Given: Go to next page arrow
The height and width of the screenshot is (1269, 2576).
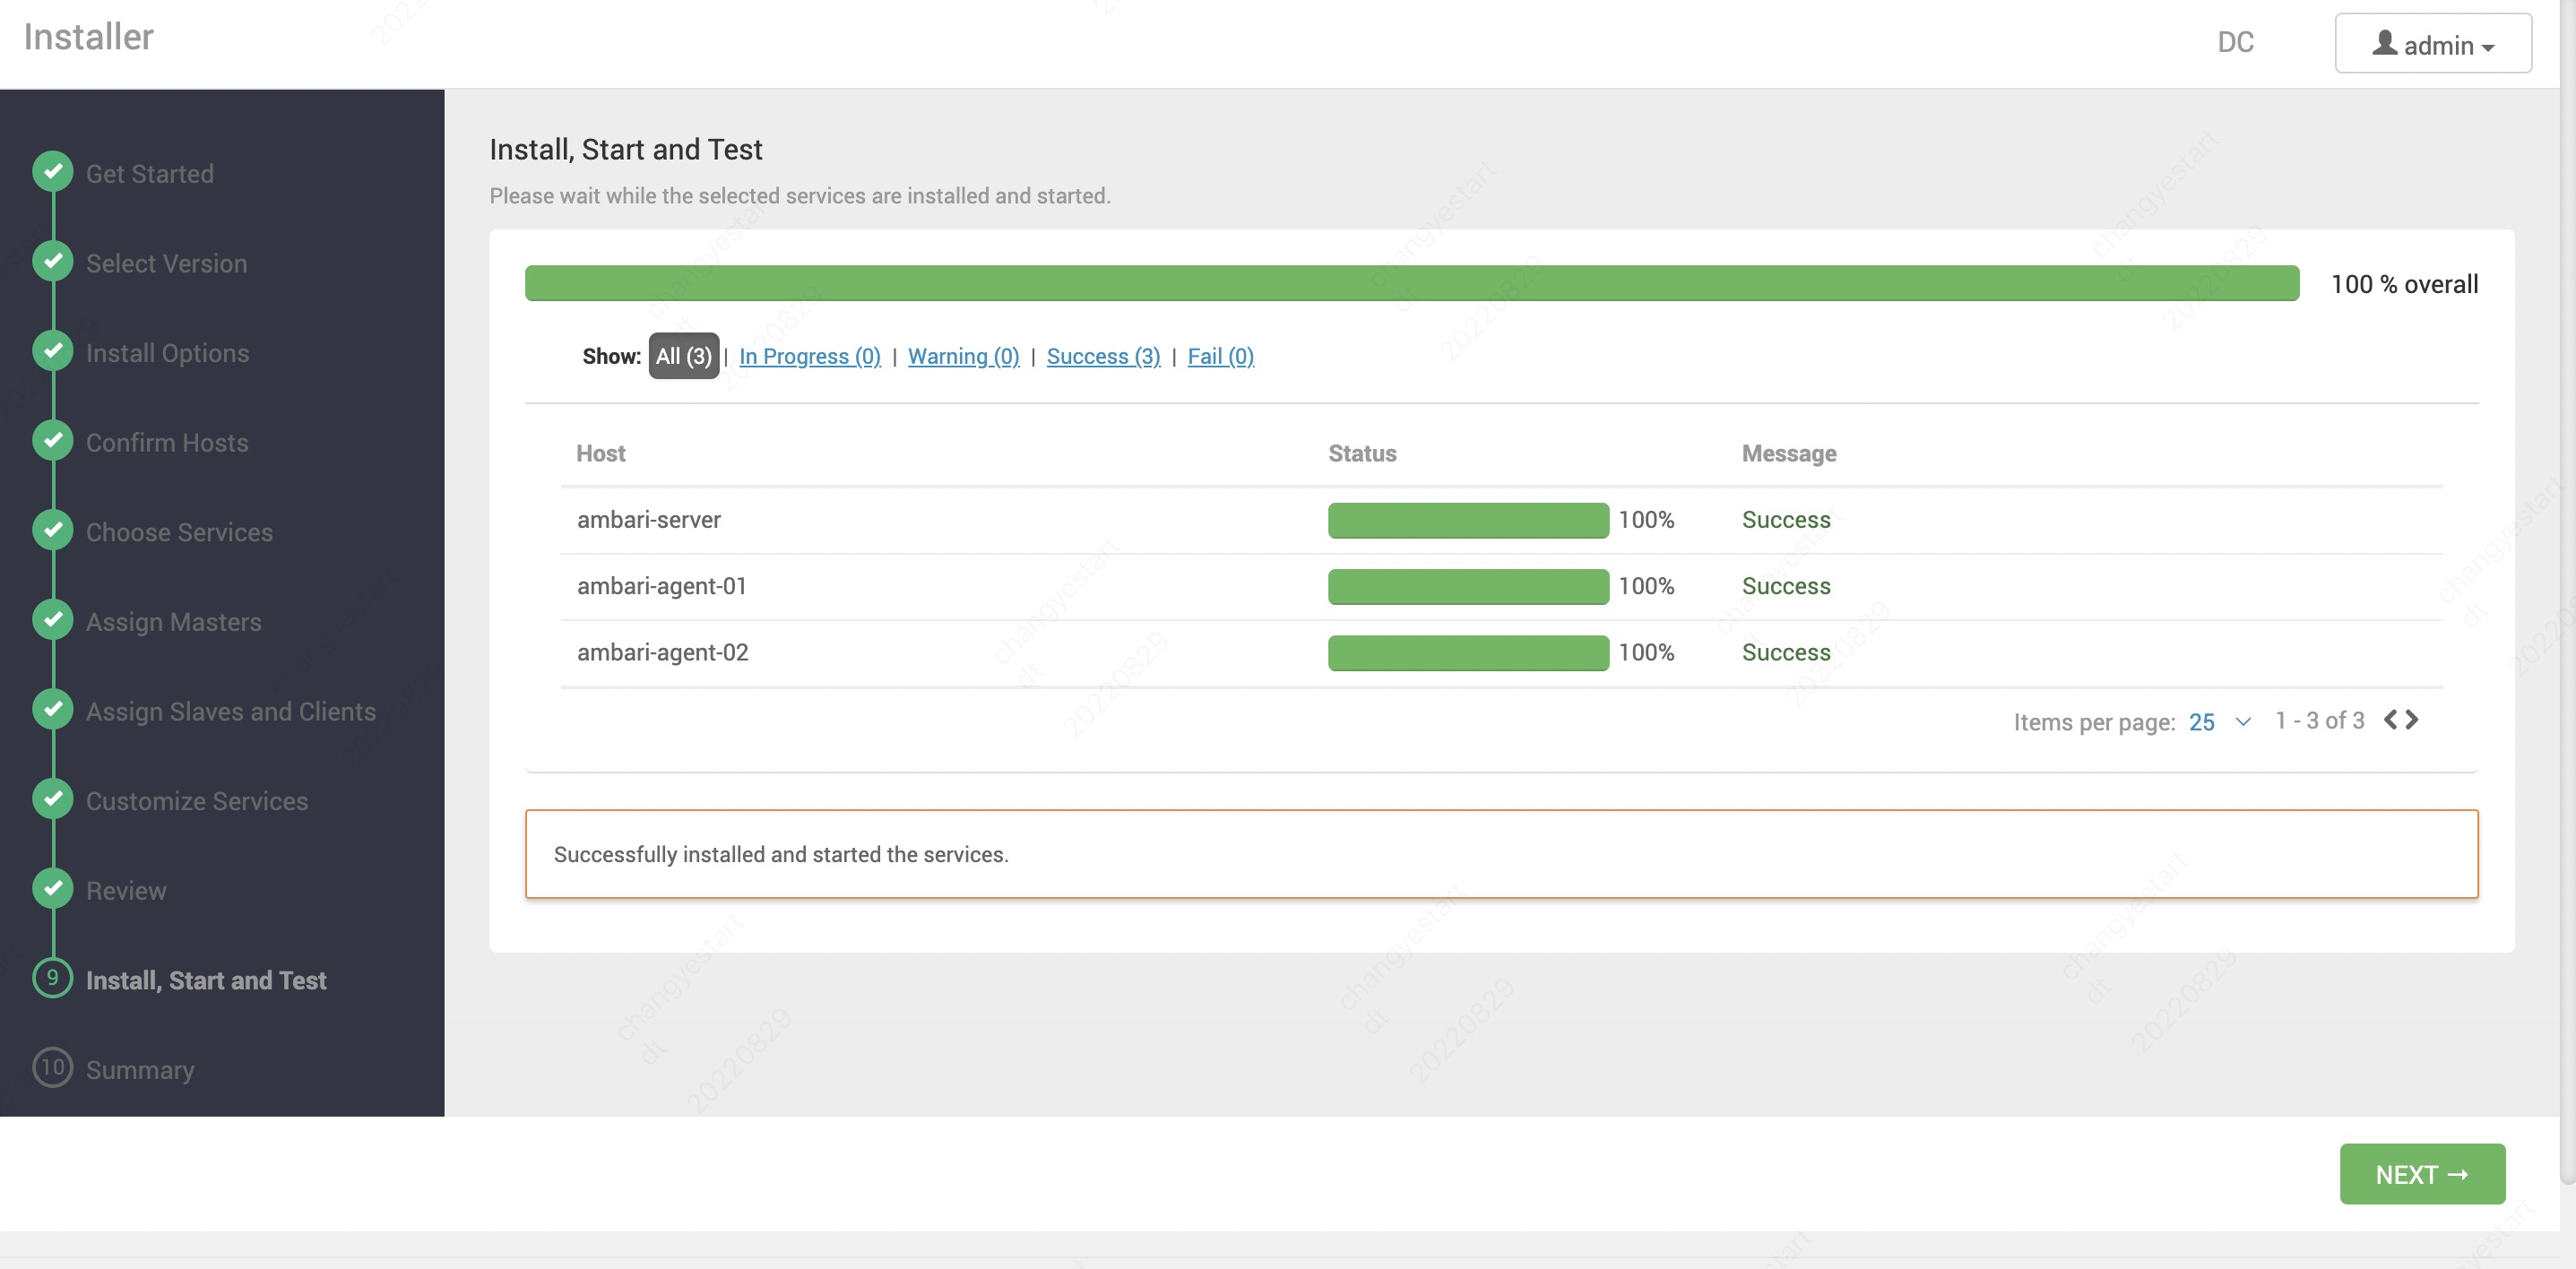Looking at the screenshot, I should coord(2413,720).
